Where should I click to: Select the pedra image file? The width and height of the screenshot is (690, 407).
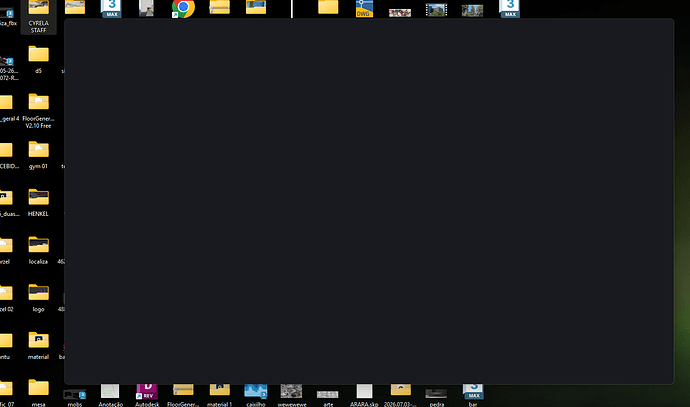point(436,393)
